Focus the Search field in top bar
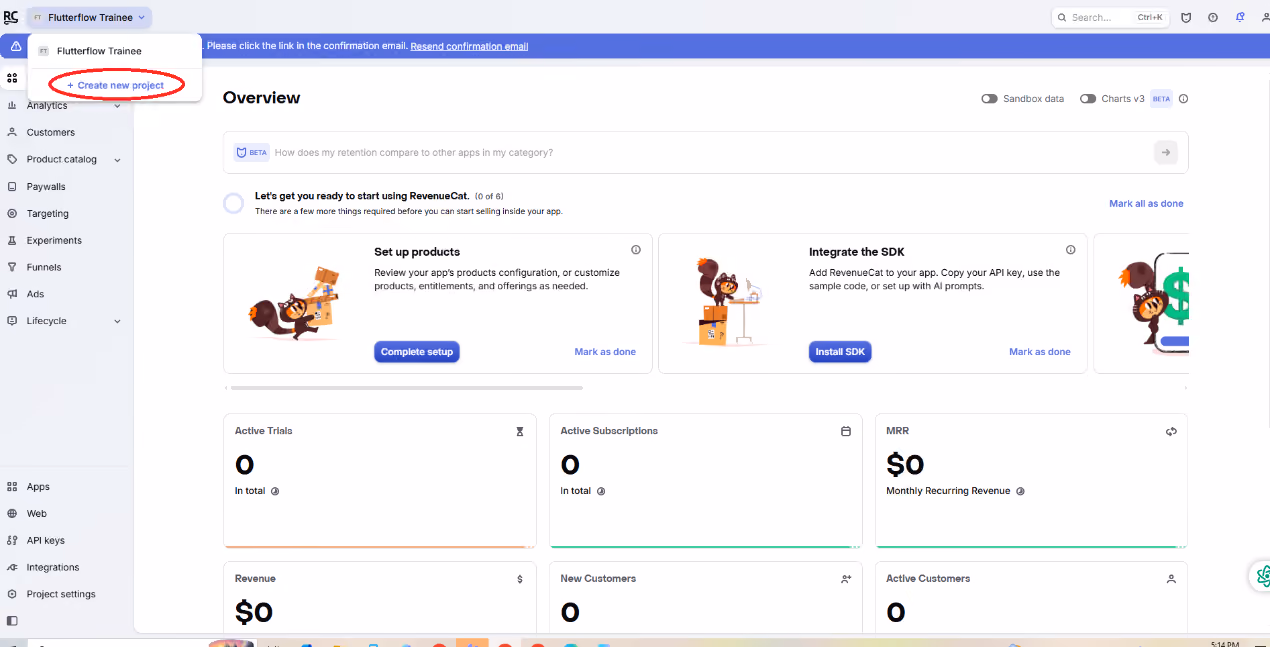Viewport: 1270px width, 647px height. pos(1109,17)
